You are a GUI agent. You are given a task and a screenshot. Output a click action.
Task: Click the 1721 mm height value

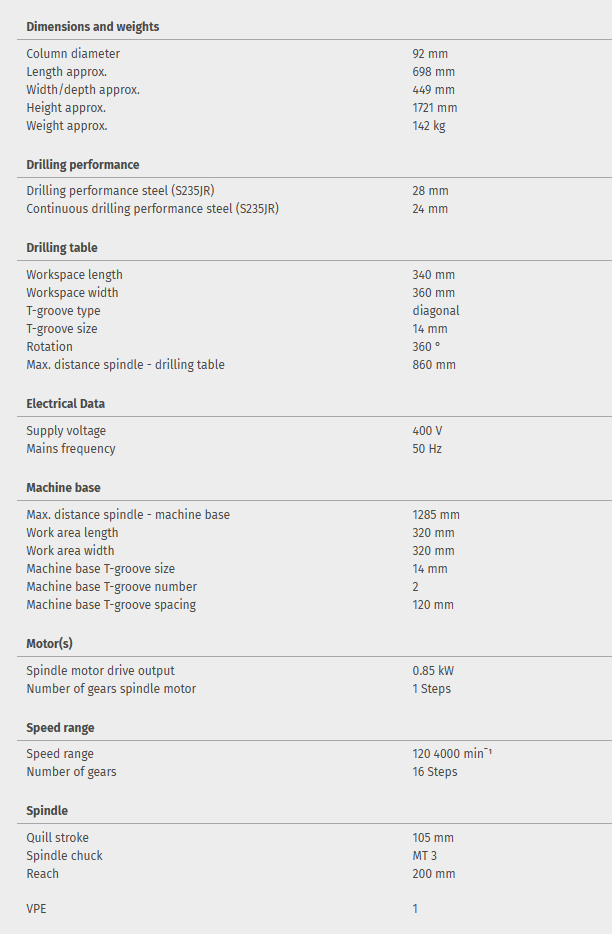(x=434, y=108)
